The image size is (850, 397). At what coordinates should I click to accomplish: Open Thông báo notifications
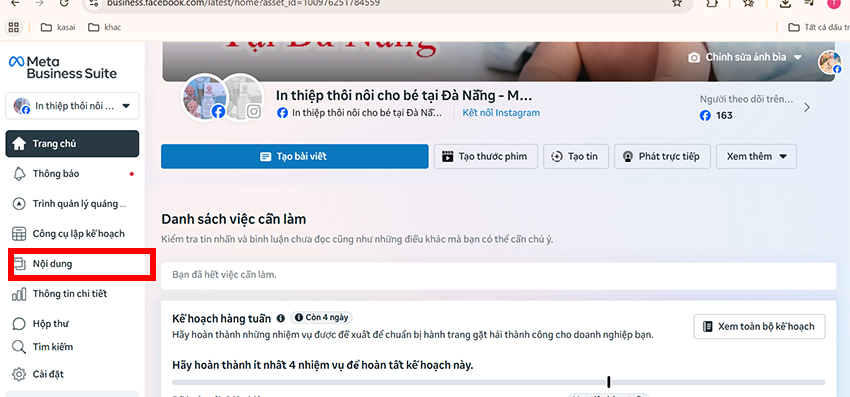tap(72, 174)
